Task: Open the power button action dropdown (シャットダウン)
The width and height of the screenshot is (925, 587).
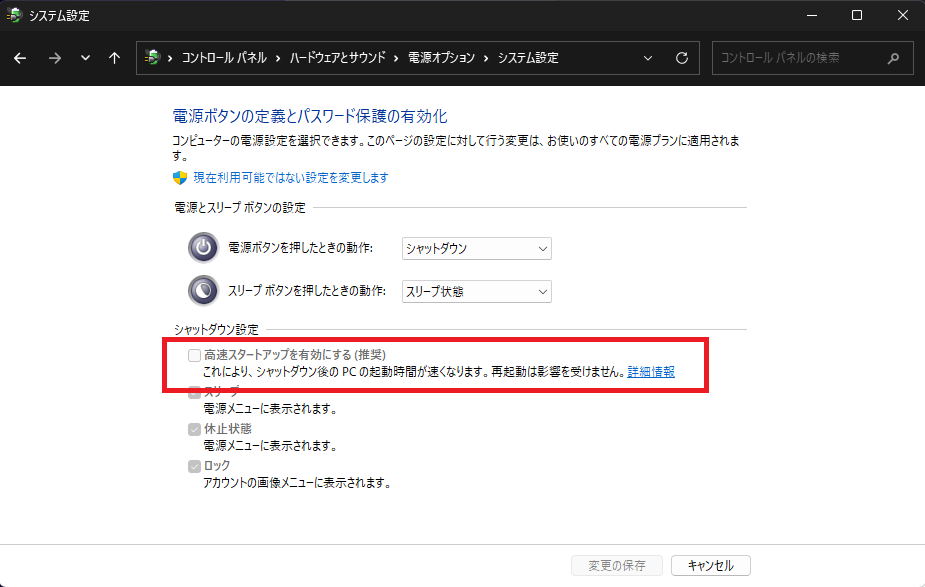Action: tap(476, 248)
